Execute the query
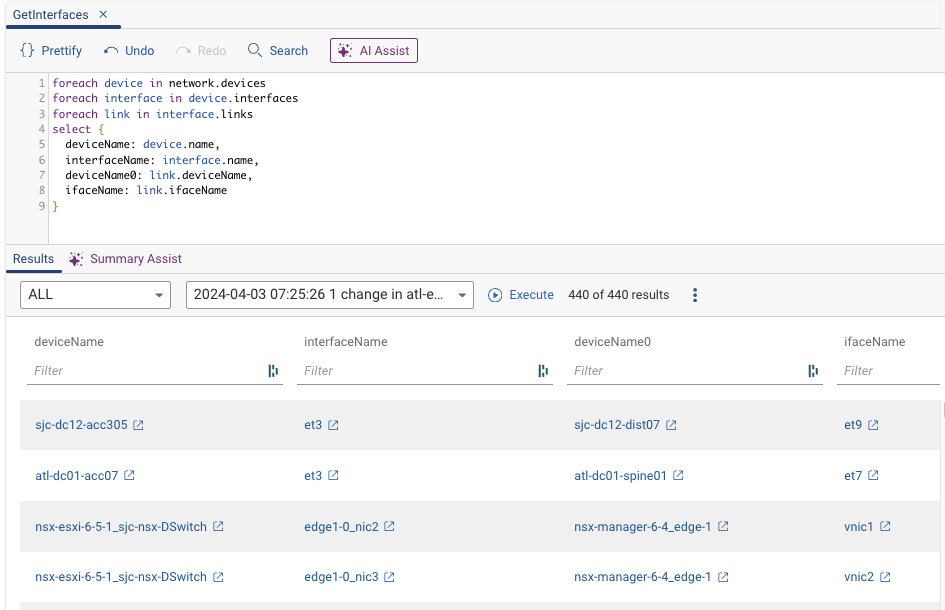The width and height of the screenshot is (945, 610). click(x=520, y=295)
